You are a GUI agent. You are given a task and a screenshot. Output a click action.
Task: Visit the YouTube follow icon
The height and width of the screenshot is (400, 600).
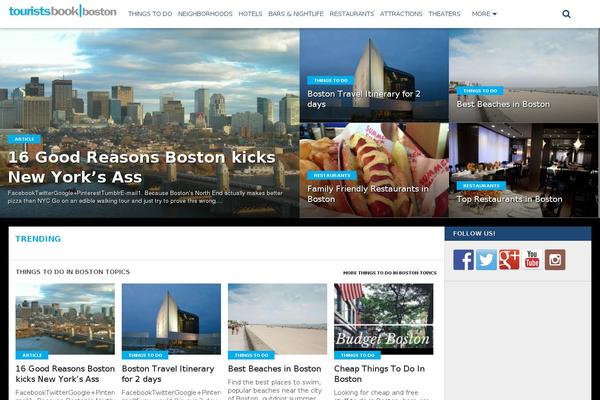532,259
